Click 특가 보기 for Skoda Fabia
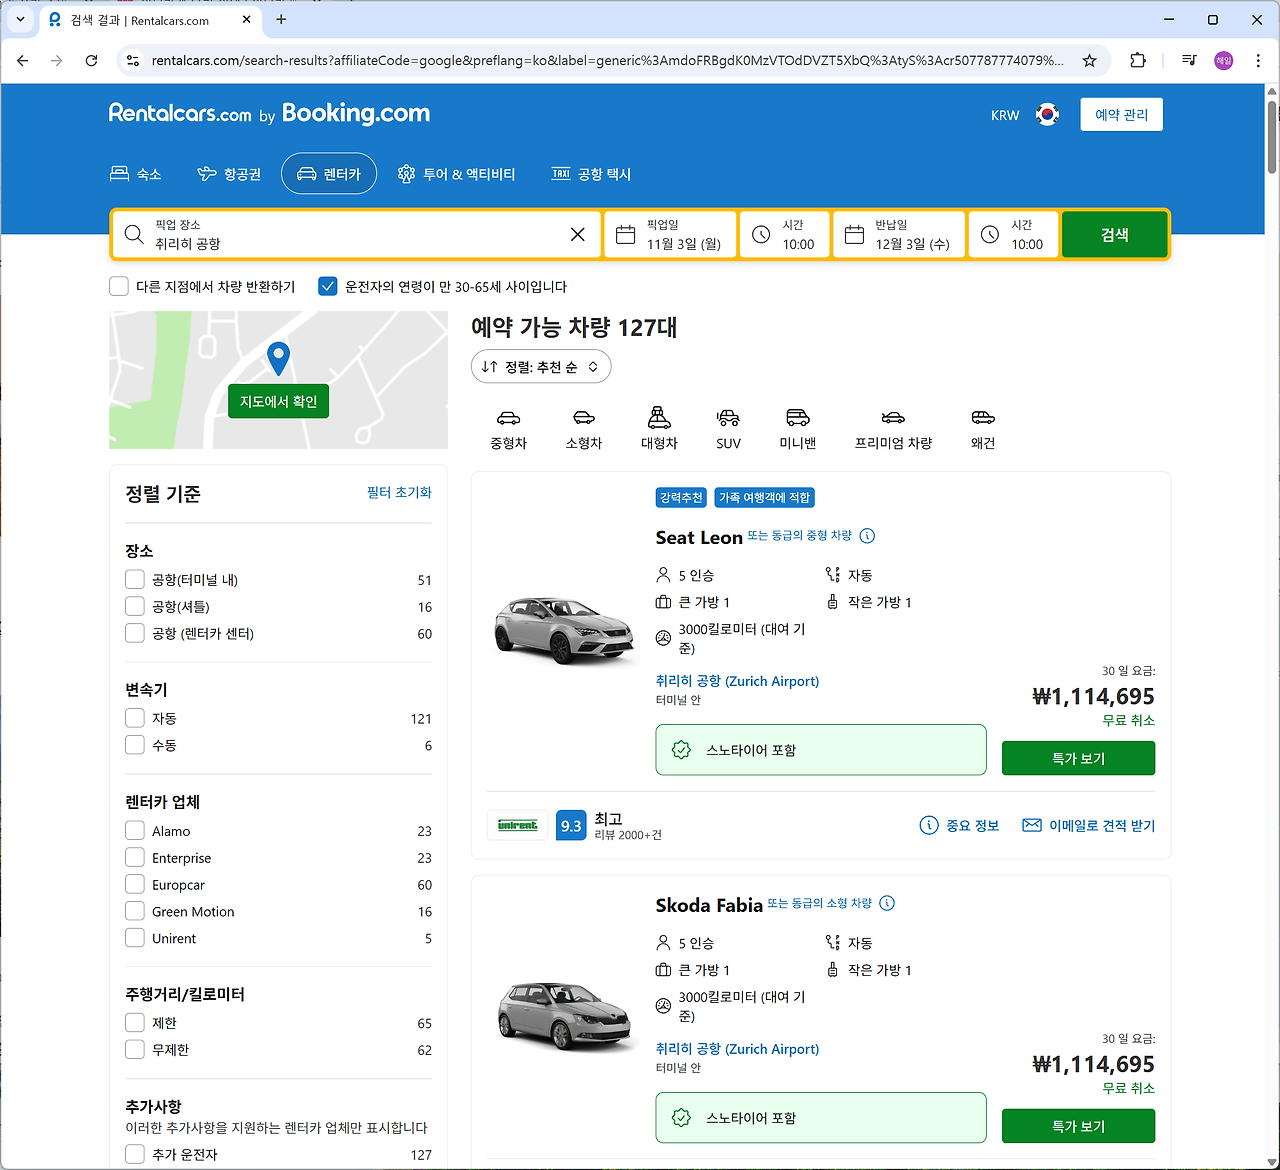Image resolution: width=1280 pixels, height=1170 pixels. point(1078,1126)
